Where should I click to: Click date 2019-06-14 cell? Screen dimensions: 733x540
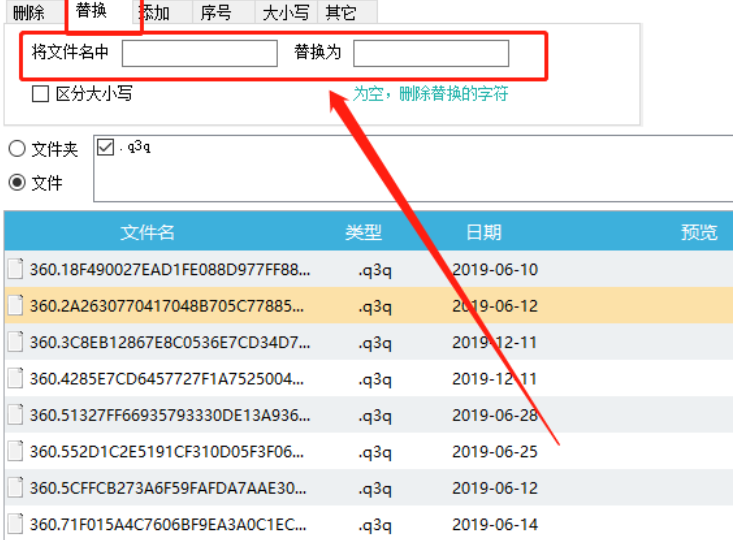tap(495, 525)
